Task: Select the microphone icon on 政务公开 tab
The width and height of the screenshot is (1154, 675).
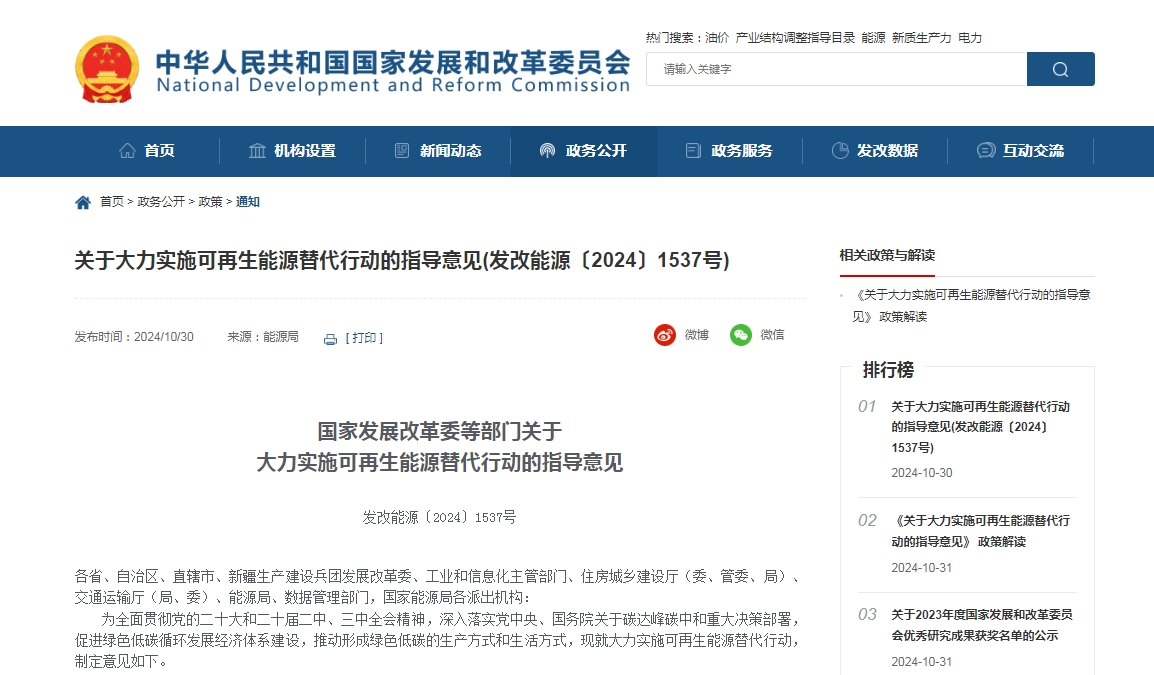Action: point(546,150)
